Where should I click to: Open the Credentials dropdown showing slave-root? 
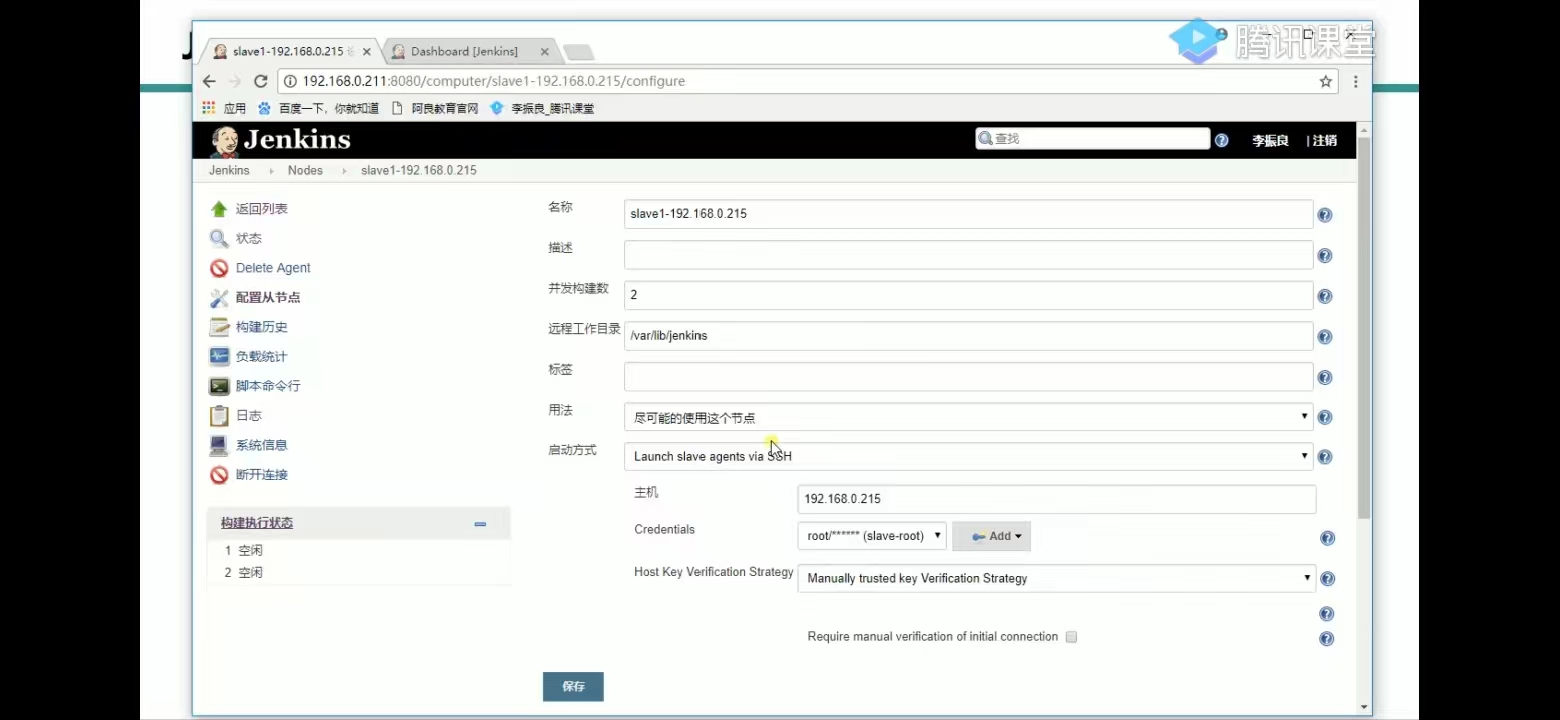872,536
